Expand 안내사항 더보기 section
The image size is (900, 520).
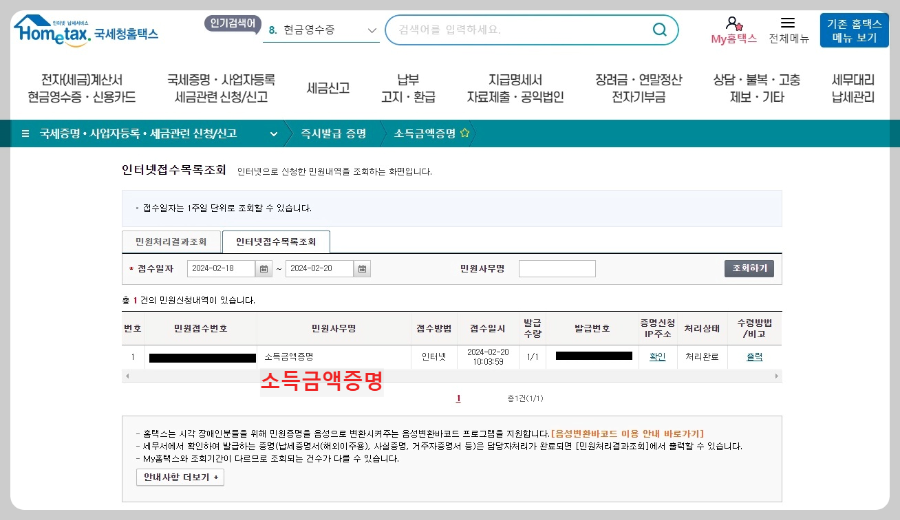pyautogui.click(x=180, y=477)
